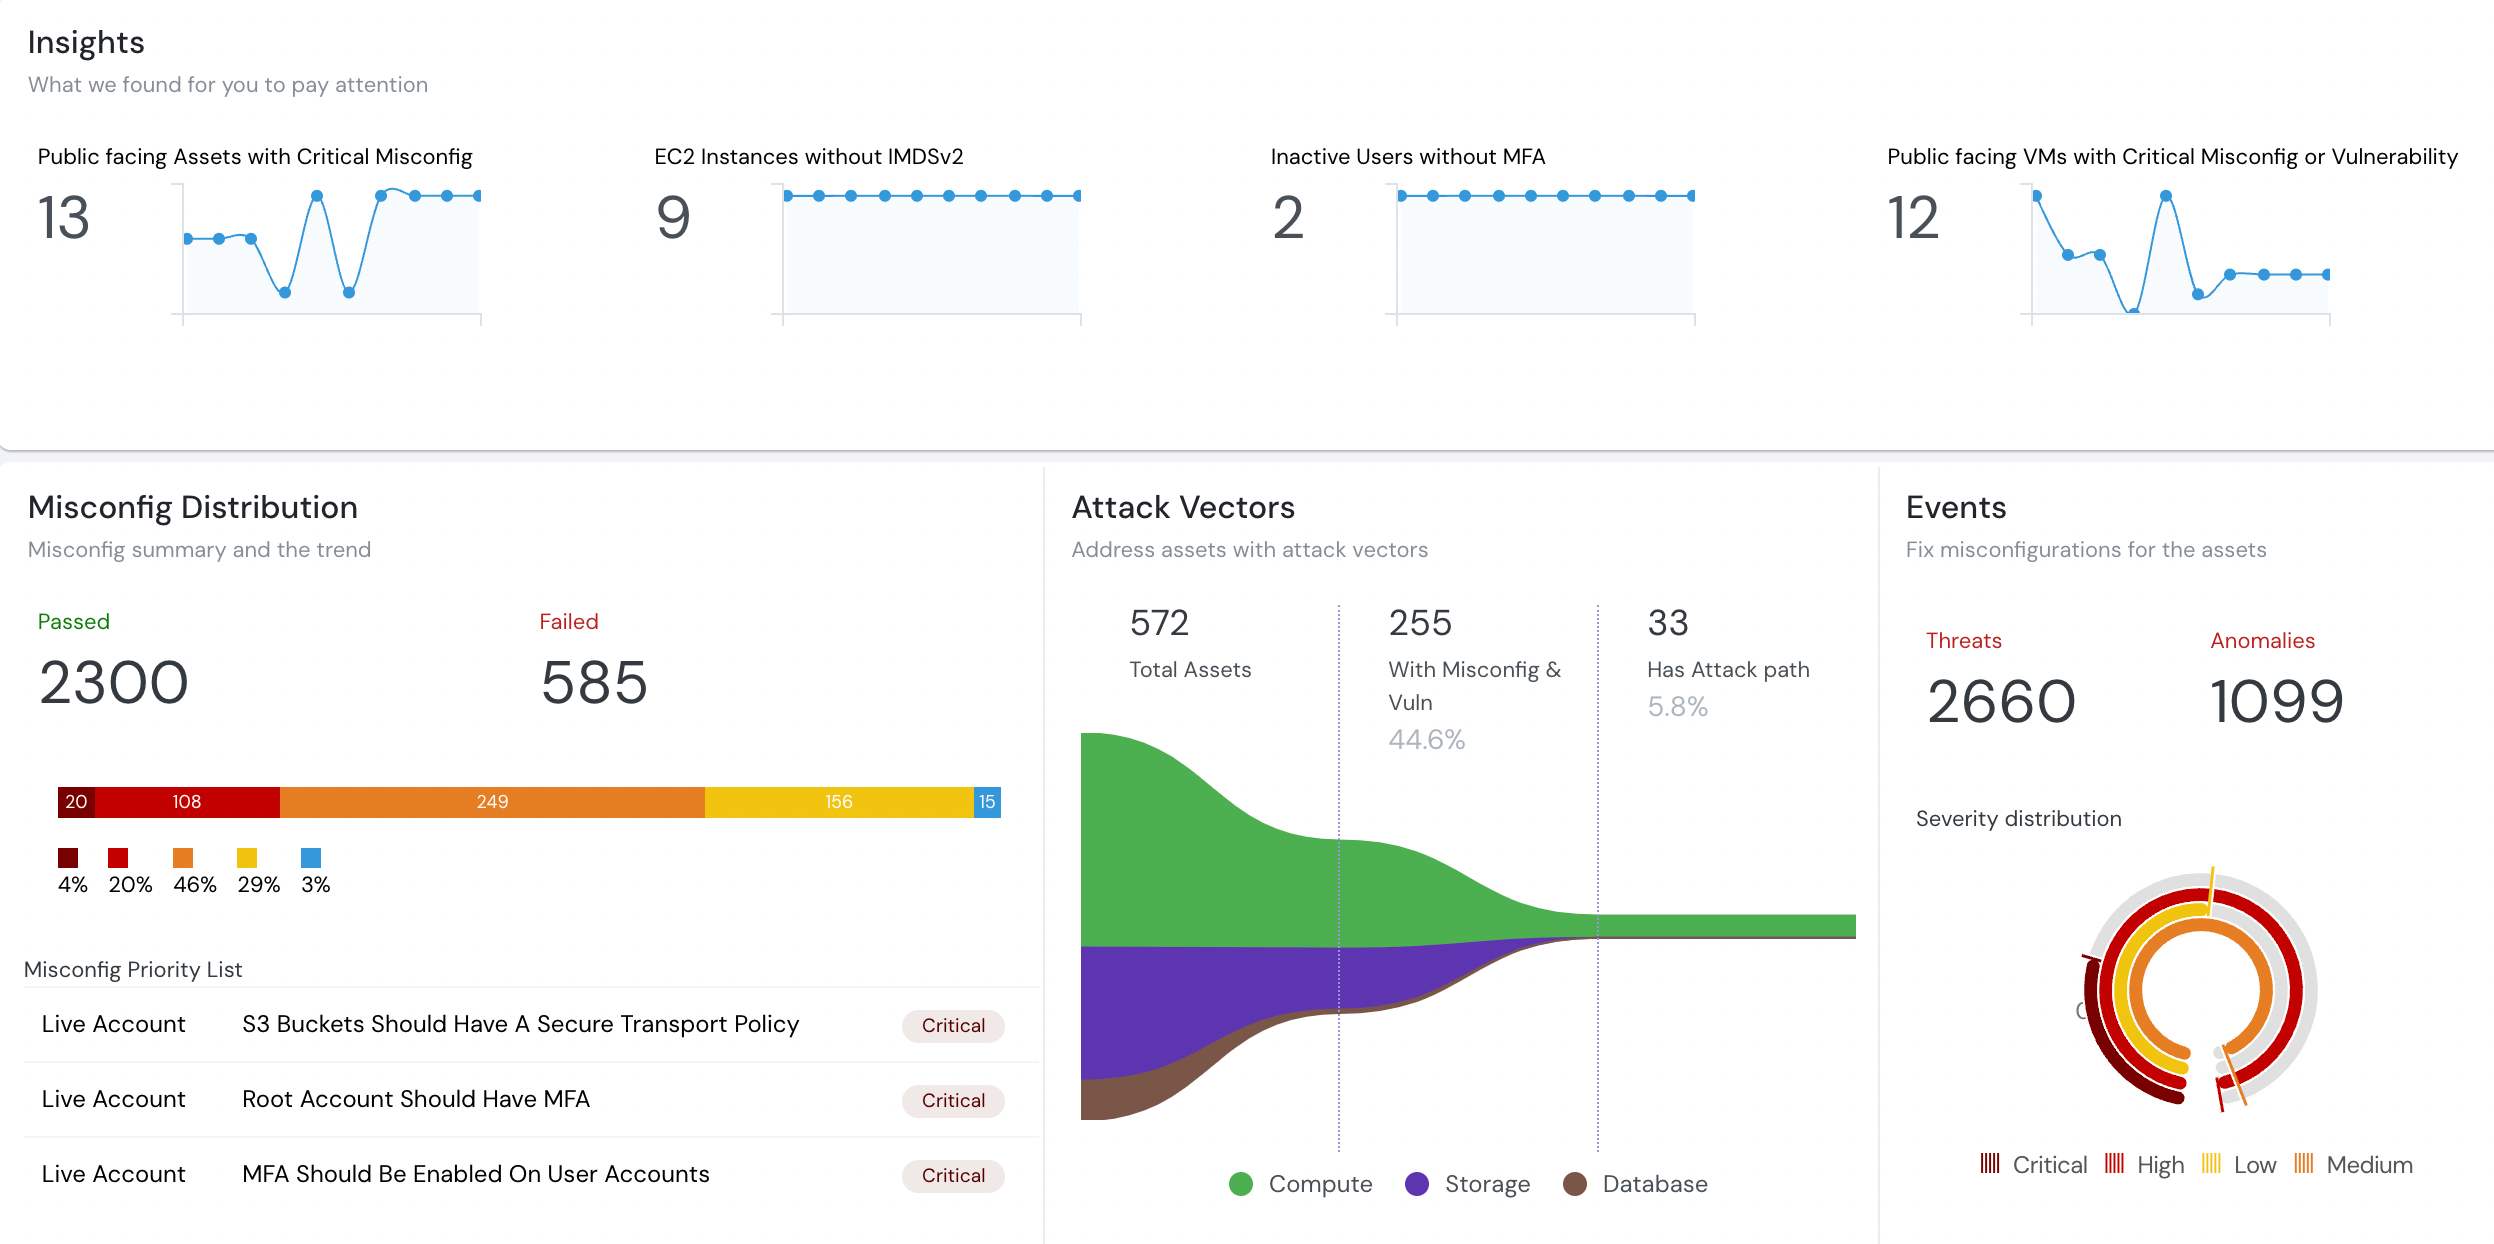Expand the Insights section header
The width and height of the screenshot is (2494, 1244).
86,42
